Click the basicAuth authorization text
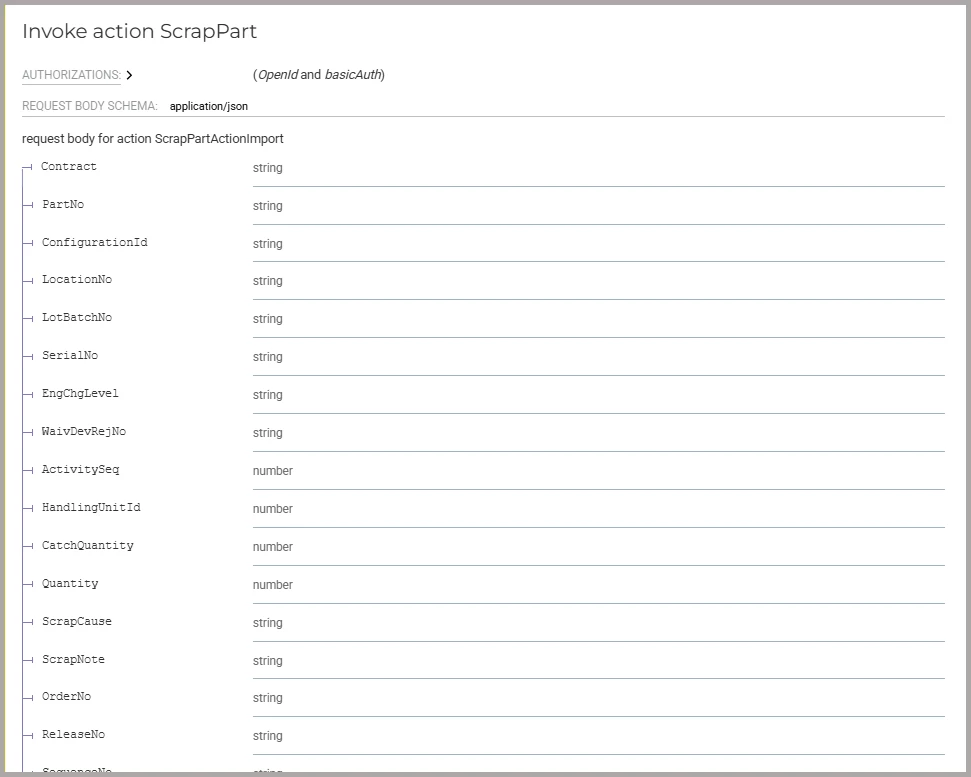 pyautogui.click(x=352, y=75)
